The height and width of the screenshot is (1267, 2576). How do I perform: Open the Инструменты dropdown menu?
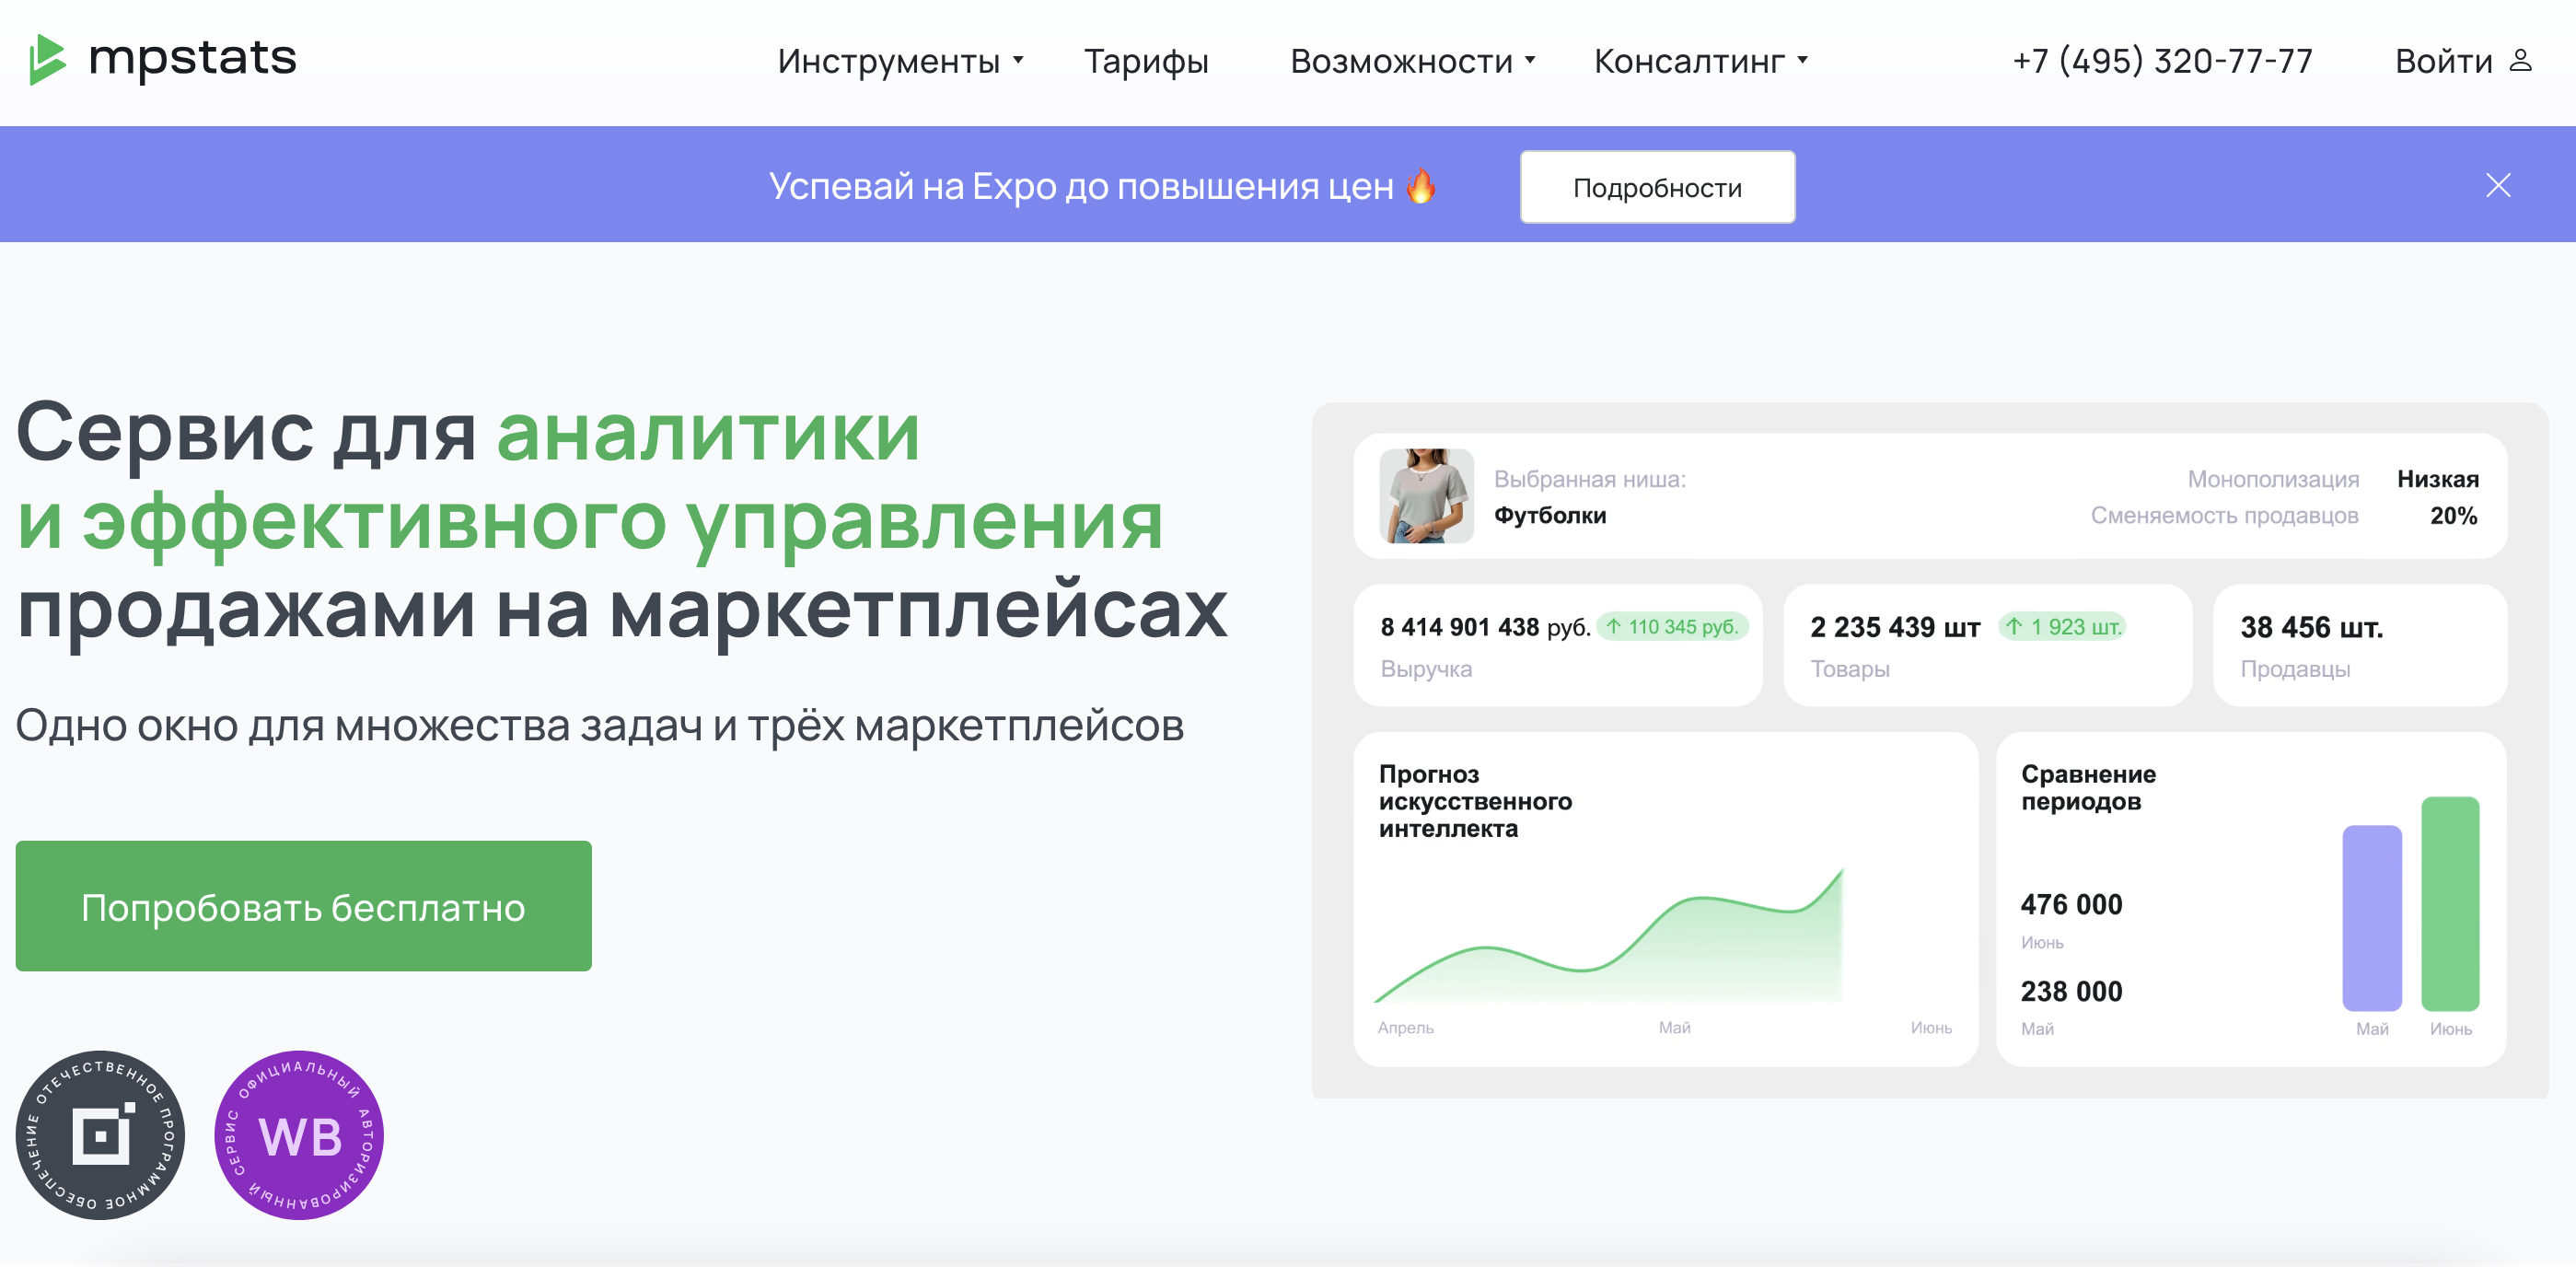click(x=900, y=61)
